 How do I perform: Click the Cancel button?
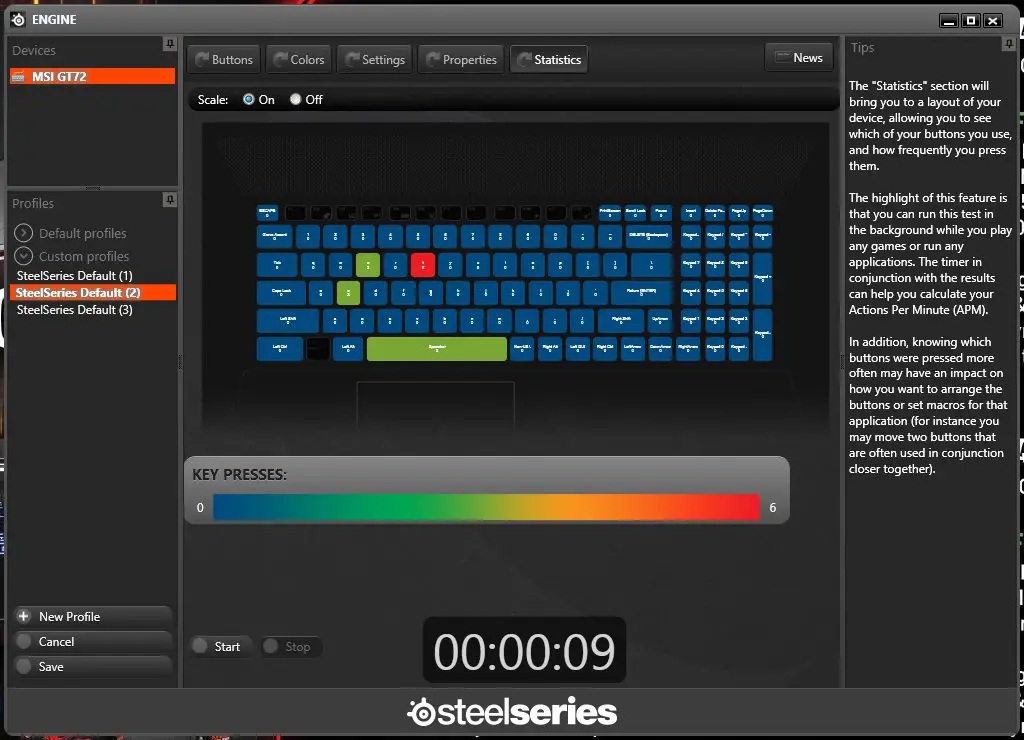click(x=92, y=641)
